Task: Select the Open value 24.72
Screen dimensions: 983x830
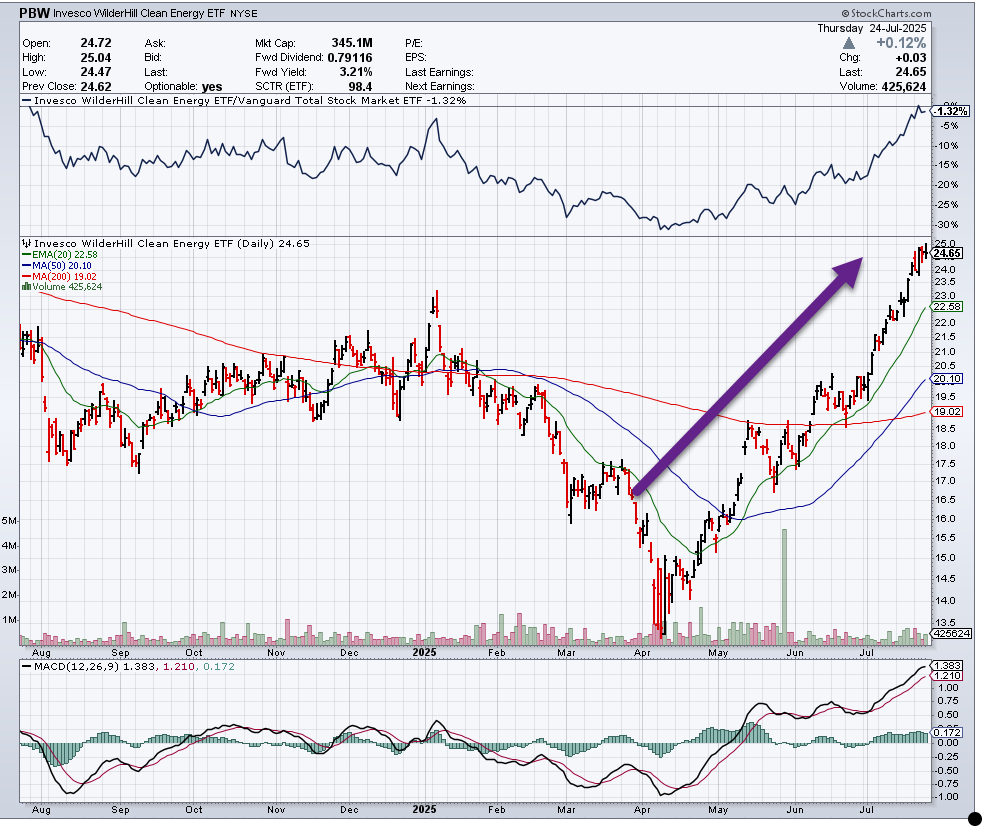Action: coord(96,43)
